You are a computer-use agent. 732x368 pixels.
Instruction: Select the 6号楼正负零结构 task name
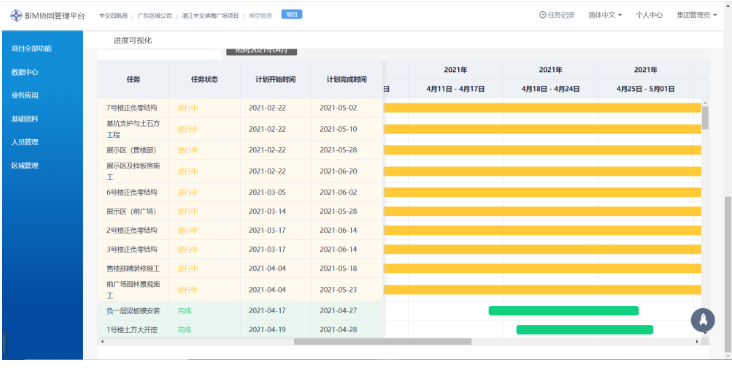pyautogui.click(x=132, y=192)
